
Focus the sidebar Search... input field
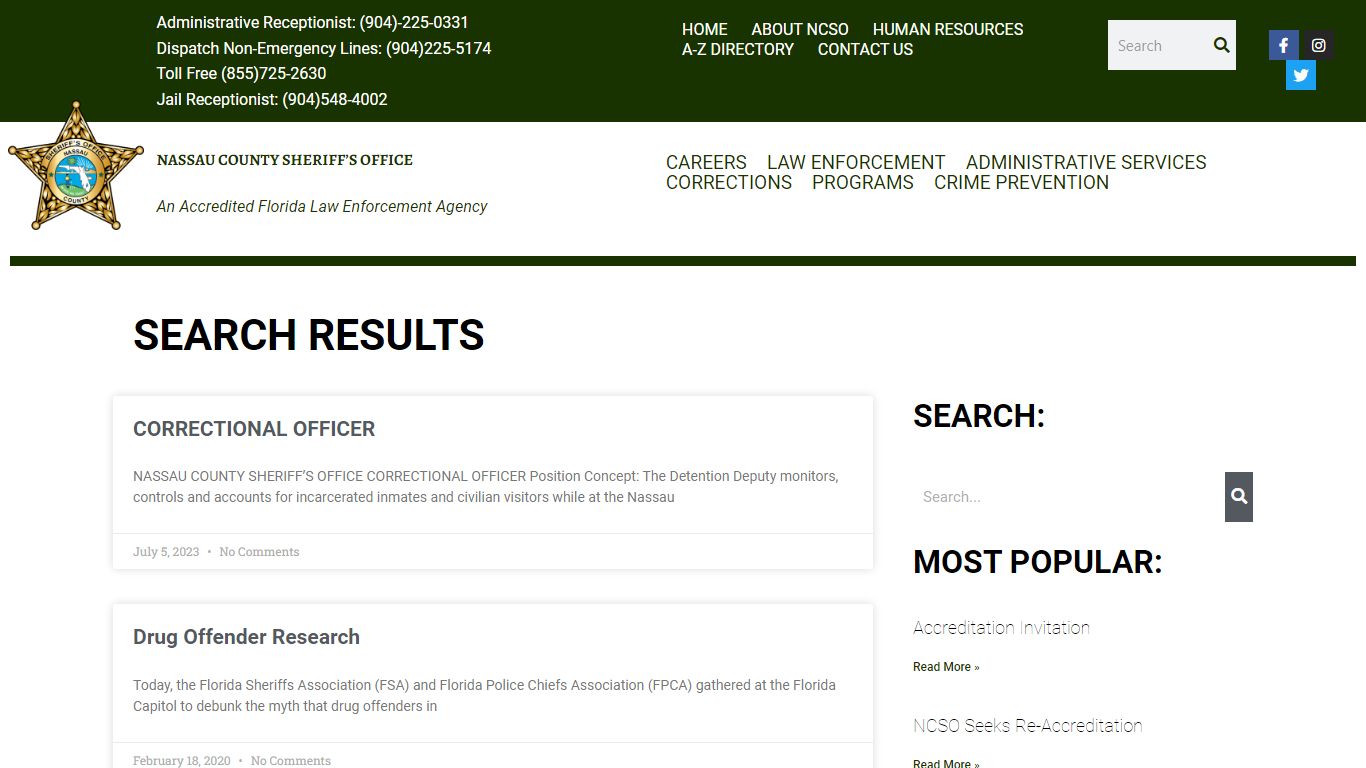tap(1069, 497)
